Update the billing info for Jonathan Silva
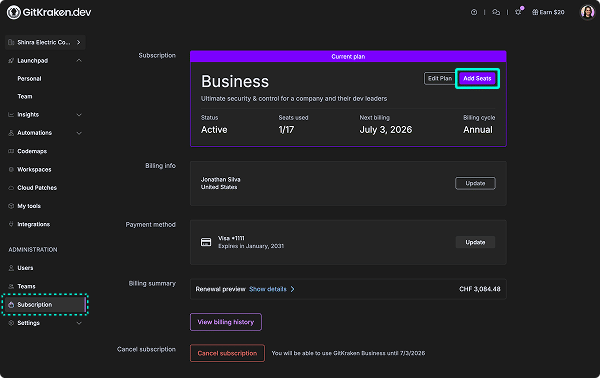This screenshot has height=378, width=600. [475, 183]
